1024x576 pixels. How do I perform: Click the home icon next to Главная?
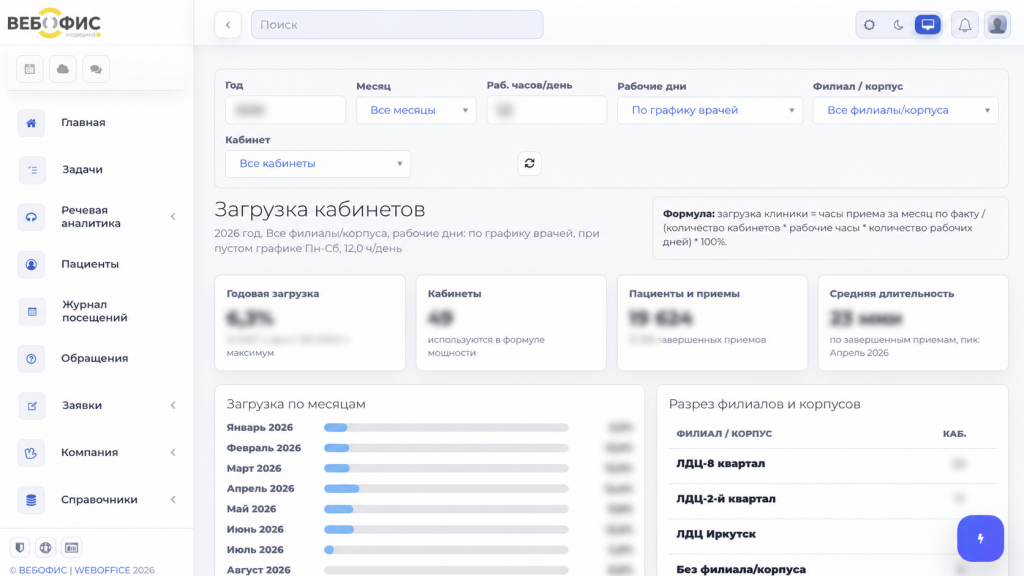[x=31, y=123]
